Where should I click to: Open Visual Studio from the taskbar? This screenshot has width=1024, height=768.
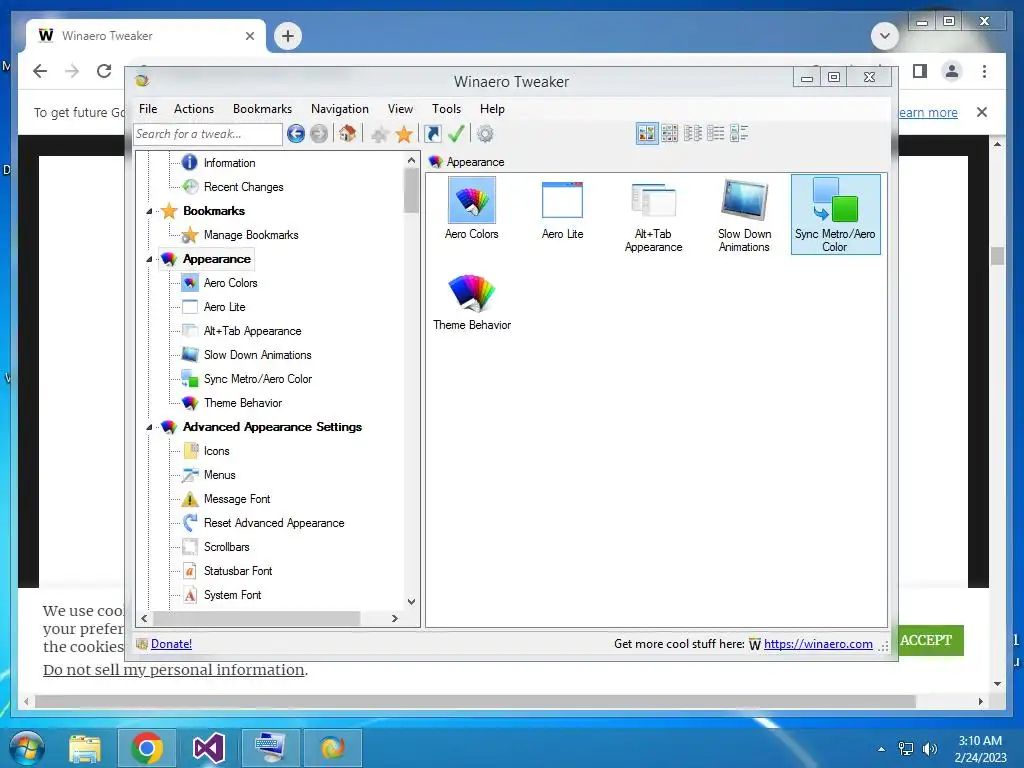tap(209, 748)
